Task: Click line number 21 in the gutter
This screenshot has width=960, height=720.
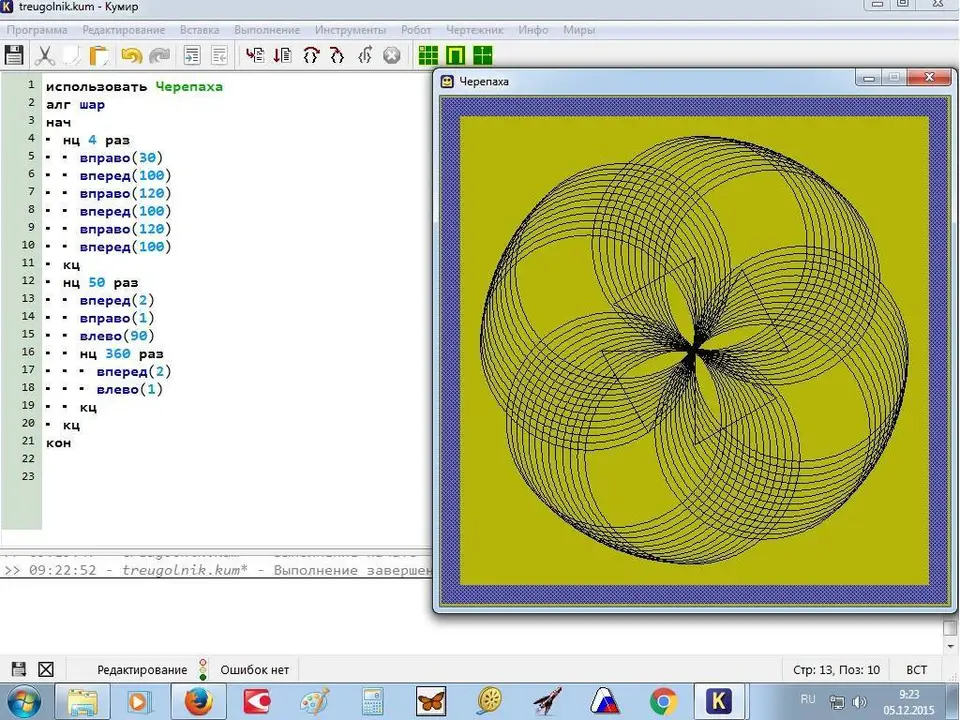Action: pyautogui.click(x=28, y=441)
